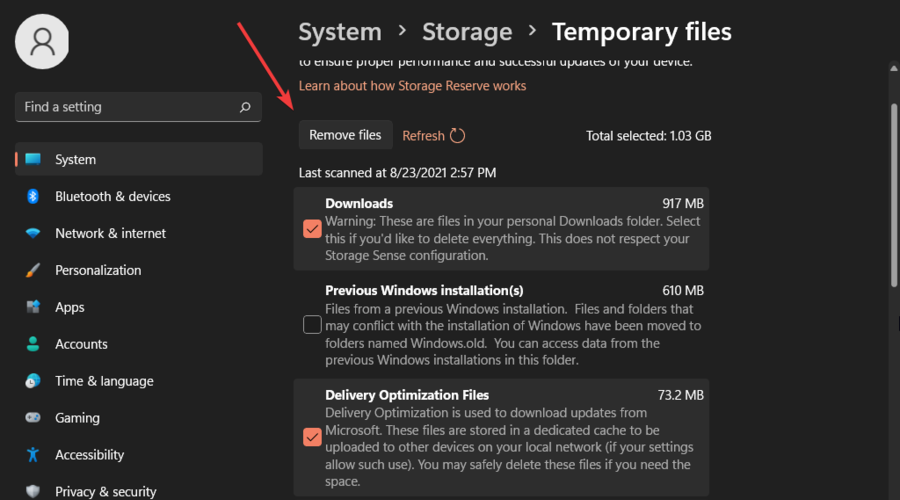Click the Apps sidebar icon

click(x=33, y=307)
